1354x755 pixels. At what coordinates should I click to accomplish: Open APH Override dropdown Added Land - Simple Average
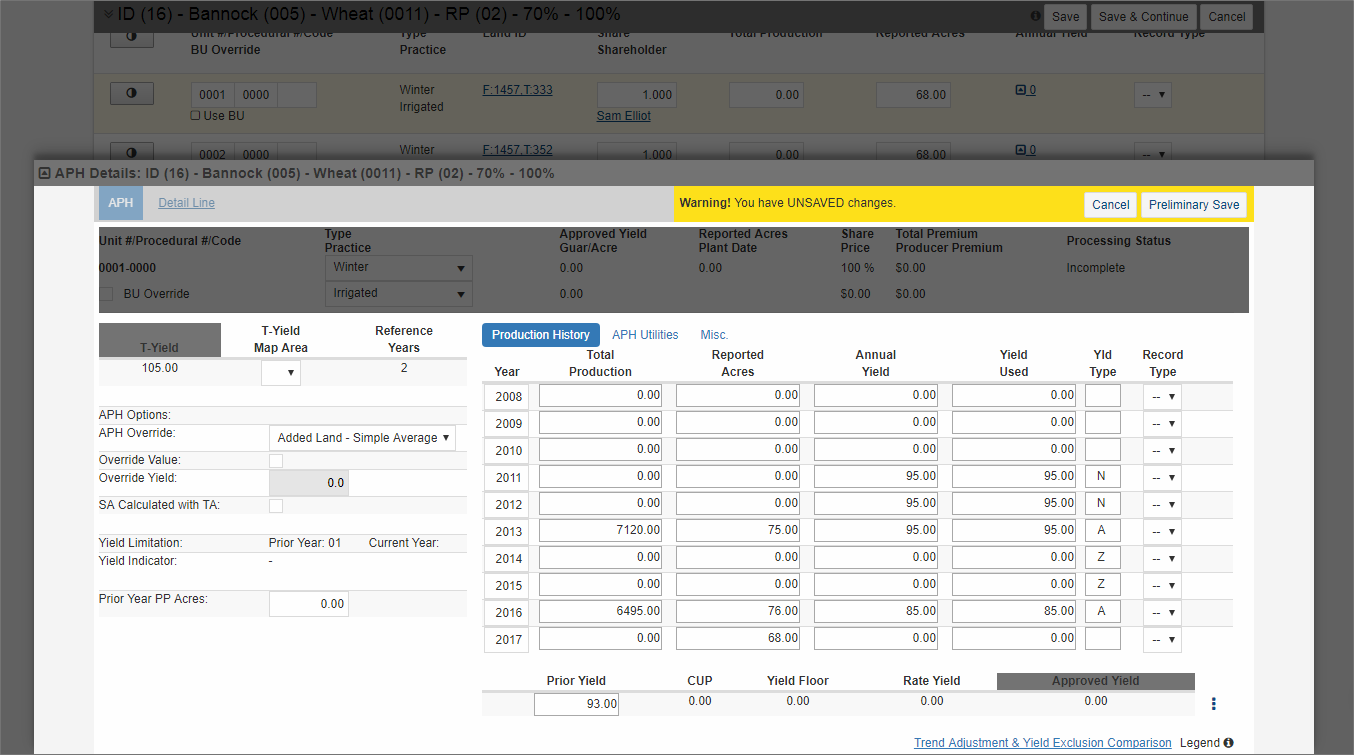coord(363,438)
